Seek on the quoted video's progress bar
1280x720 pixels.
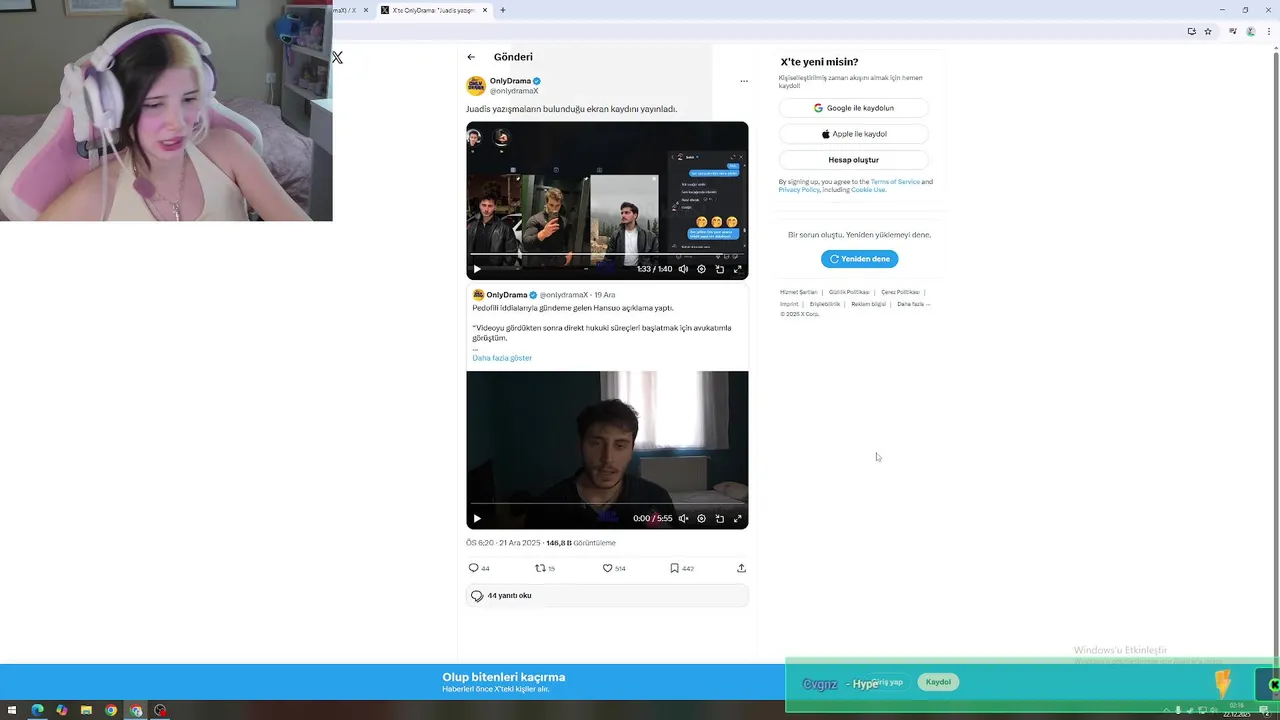pyautogui.click(x=607, y=504)
